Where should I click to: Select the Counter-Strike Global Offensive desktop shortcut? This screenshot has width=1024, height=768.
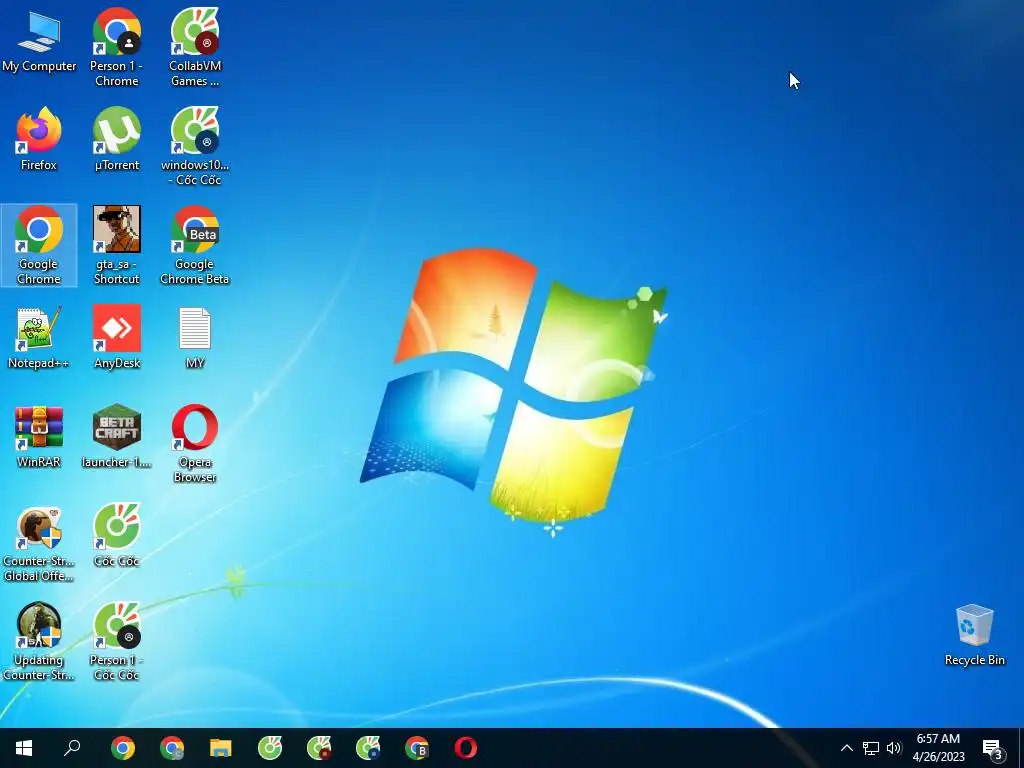click(39, 545)
